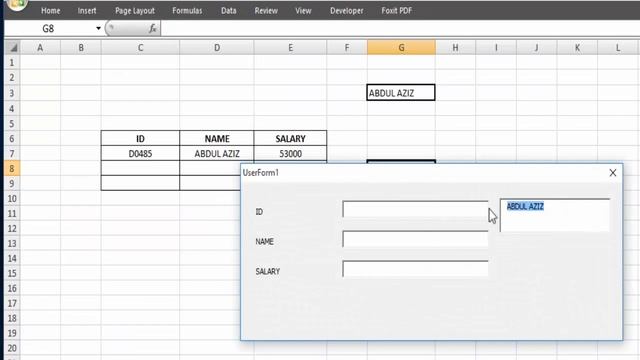Click the cell containing D0485
This screenshot has width=640, height=360.
click(140, 153)
